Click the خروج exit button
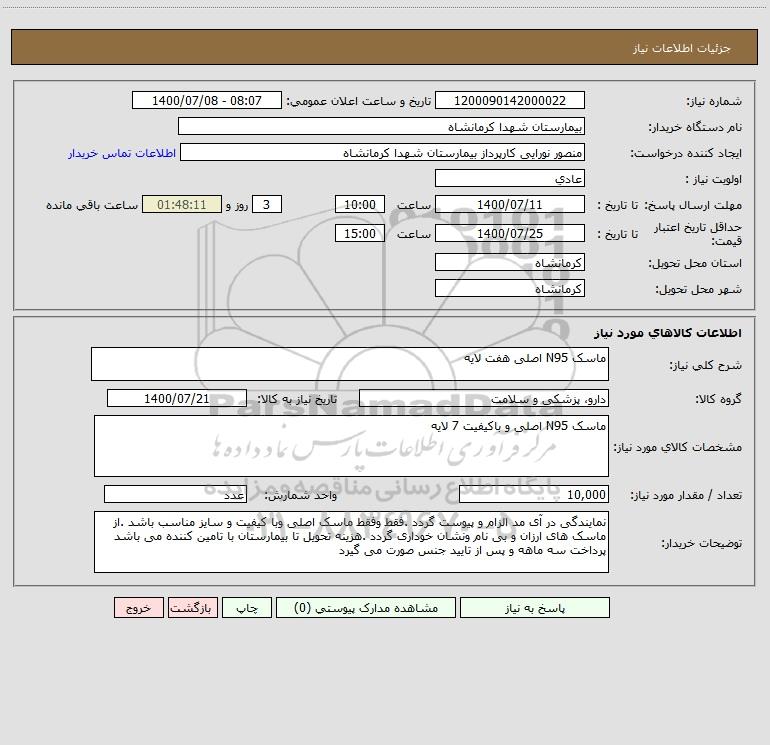Screen dimensions: 770x745 pyautogui.click(x=138, y=608)
